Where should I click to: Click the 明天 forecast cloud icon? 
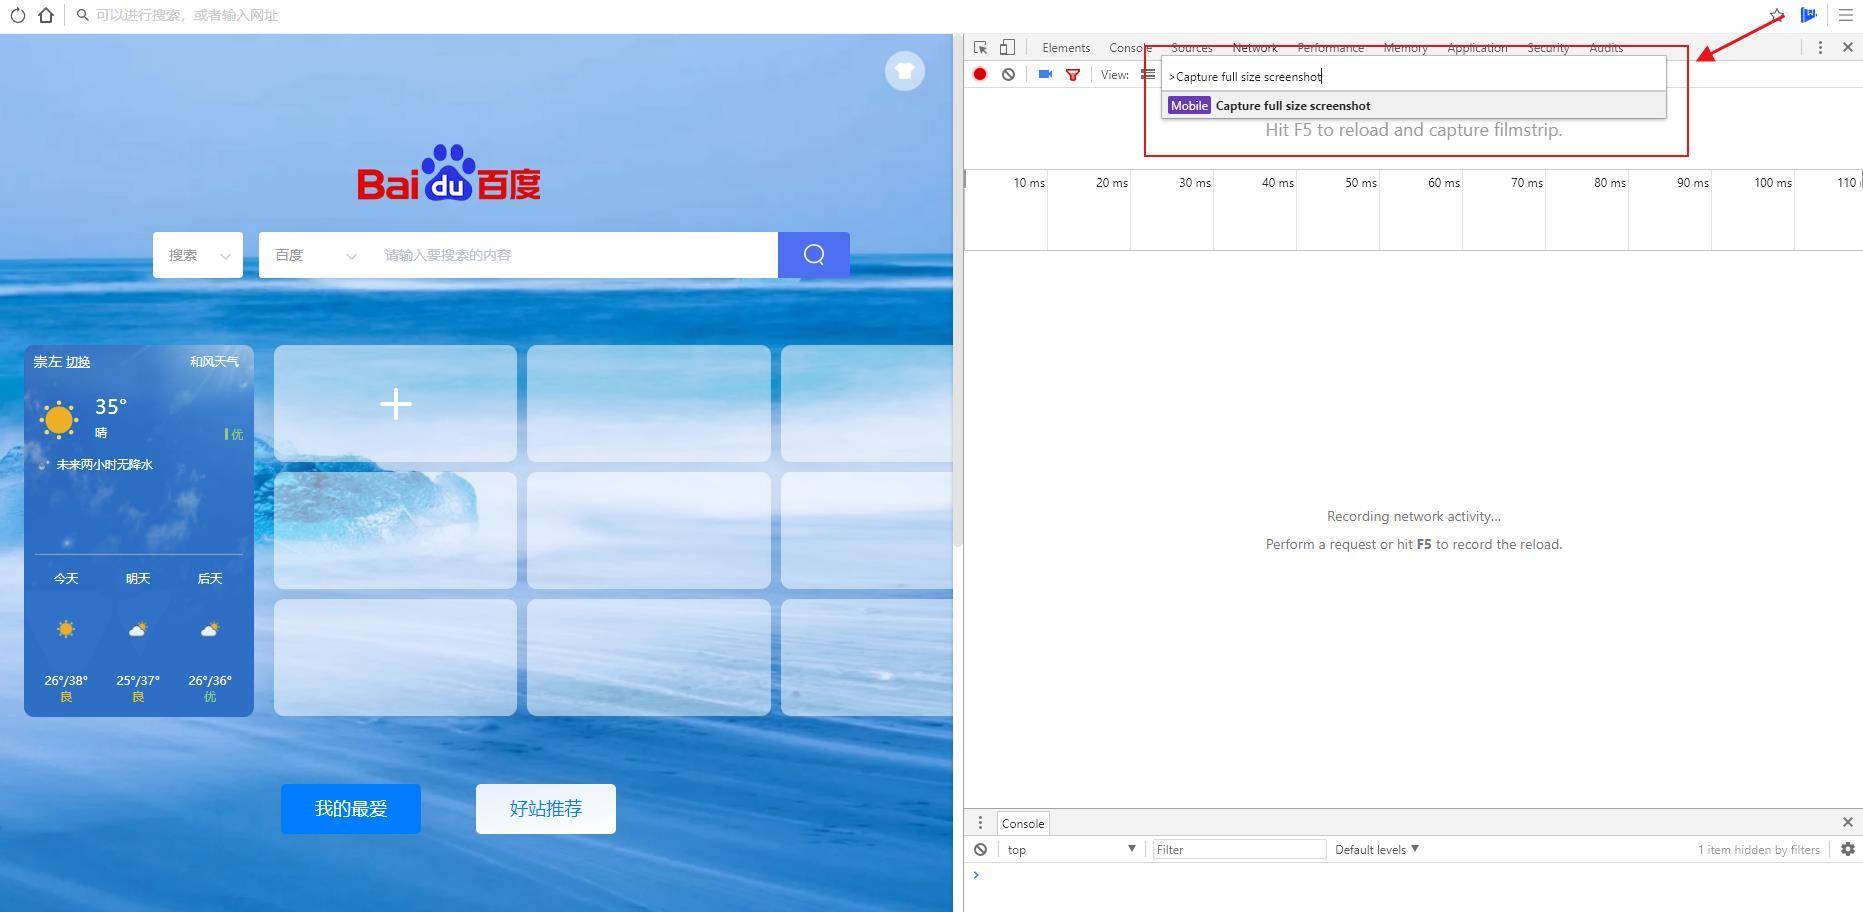click(x=138, y=629)
